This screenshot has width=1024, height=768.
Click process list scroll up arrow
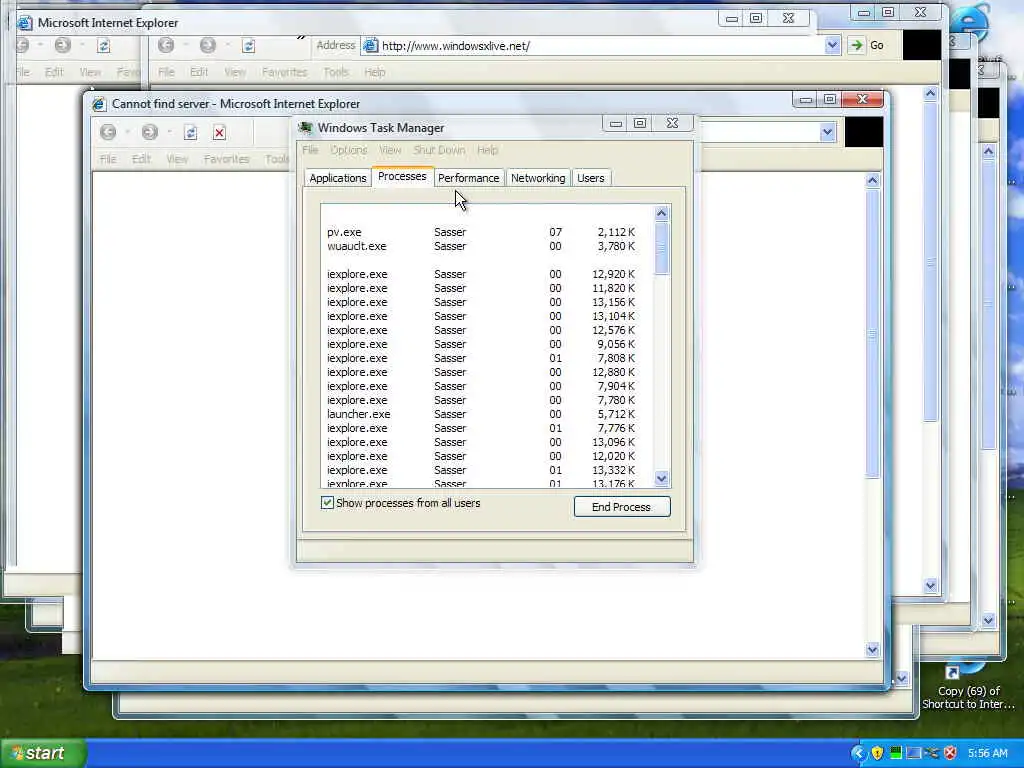point(661,213)
